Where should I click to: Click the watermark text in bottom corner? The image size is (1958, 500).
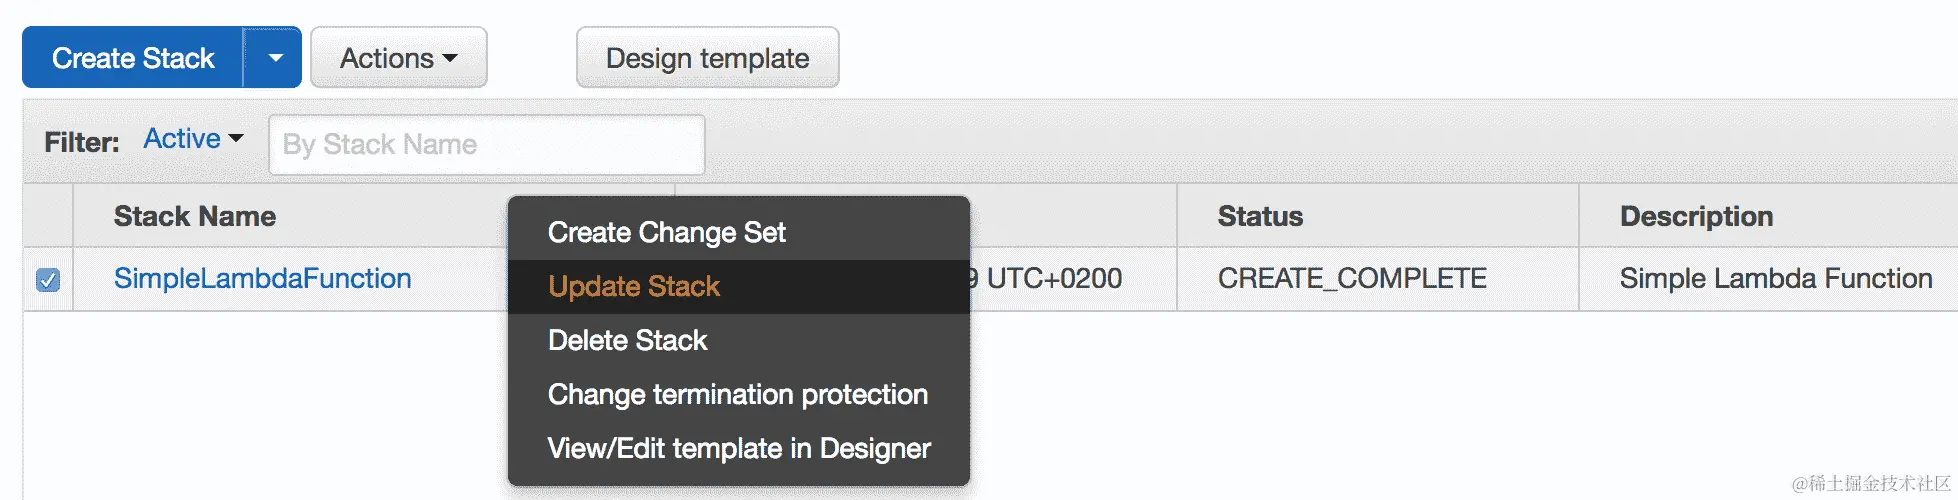[x=1870, y=484]
